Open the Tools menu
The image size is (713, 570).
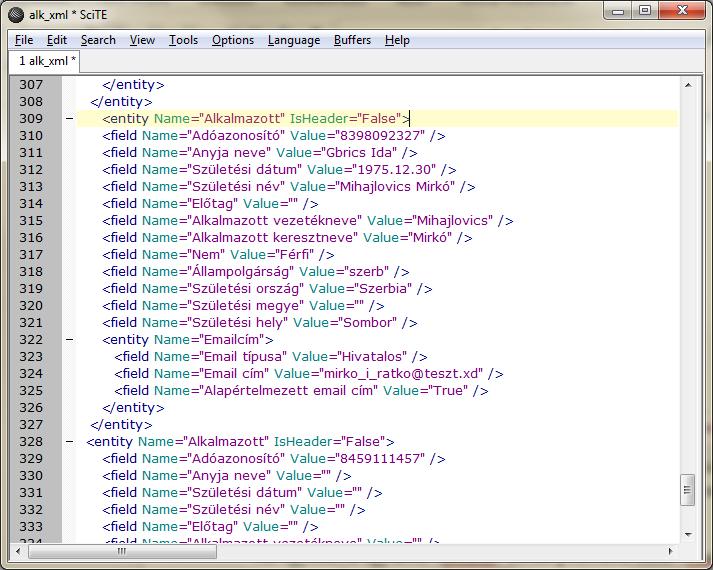pyautogui.click(x=183, y=40)
